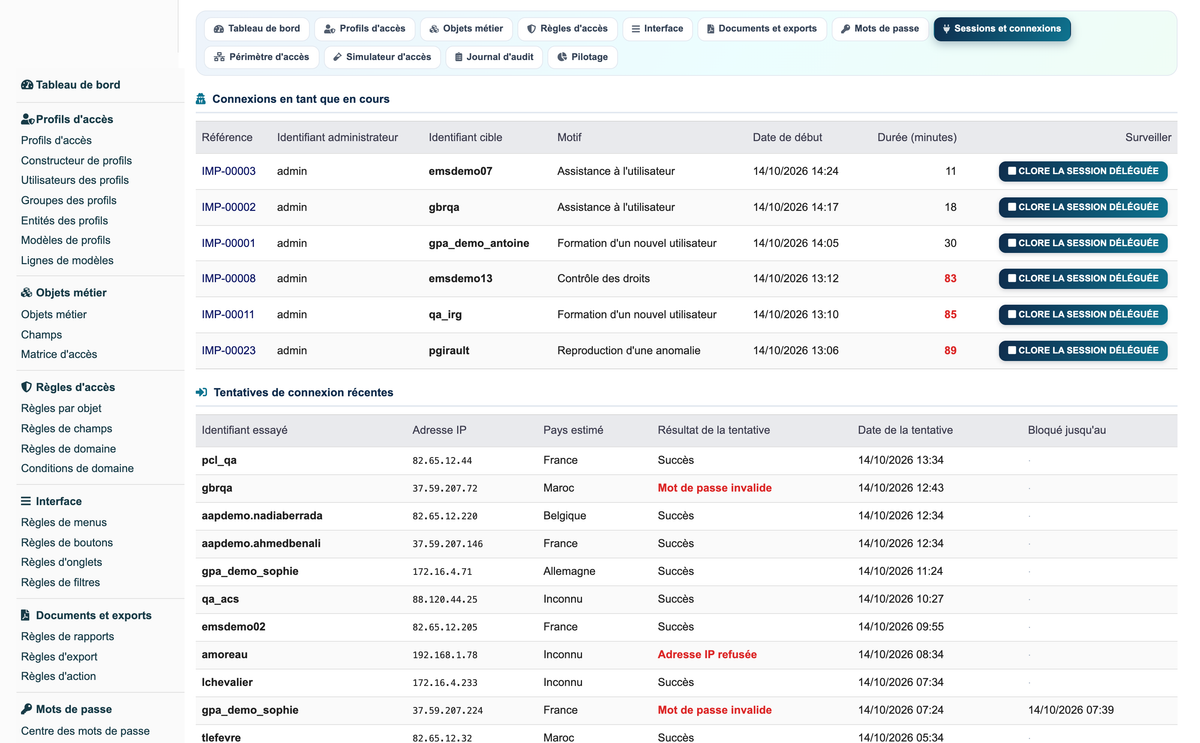Close the delegated session for pgirault
The width and height of the screenshot is (1200, 743).
coord(1083,350)
